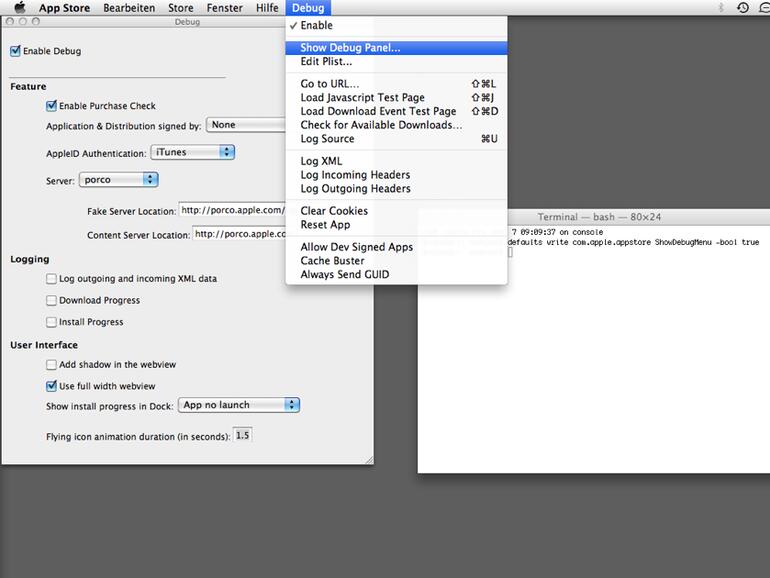Choose Clear Cookies from menu

(396, 211)
